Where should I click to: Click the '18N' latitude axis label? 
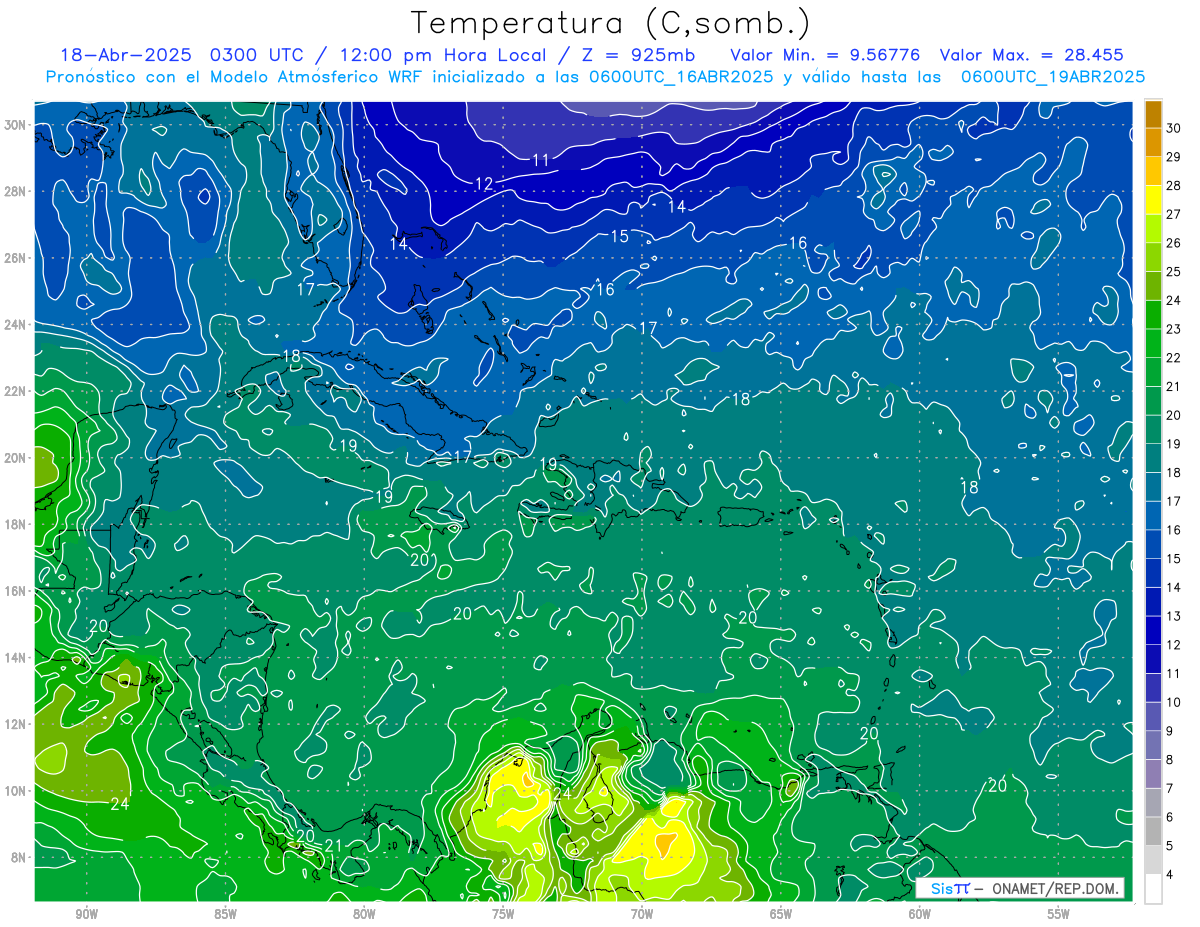click(14, 524)
